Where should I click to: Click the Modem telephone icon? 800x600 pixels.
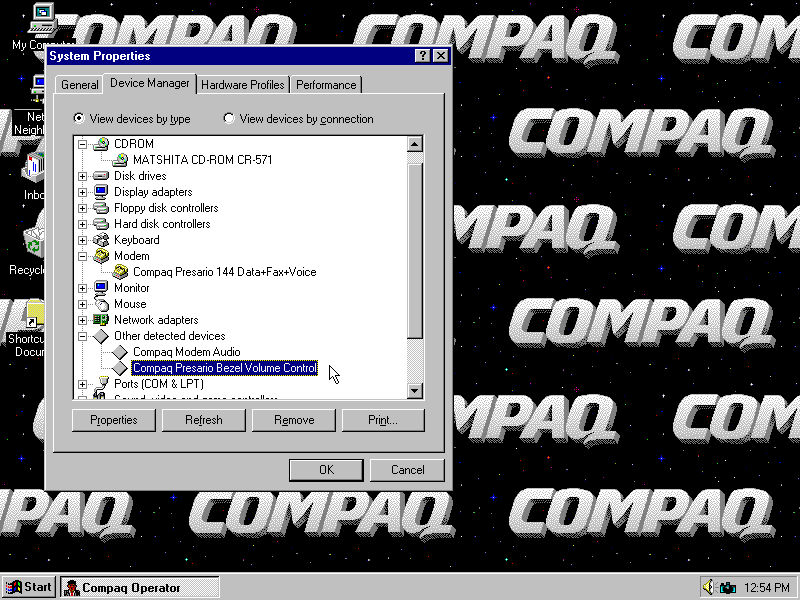coord(101,256)
